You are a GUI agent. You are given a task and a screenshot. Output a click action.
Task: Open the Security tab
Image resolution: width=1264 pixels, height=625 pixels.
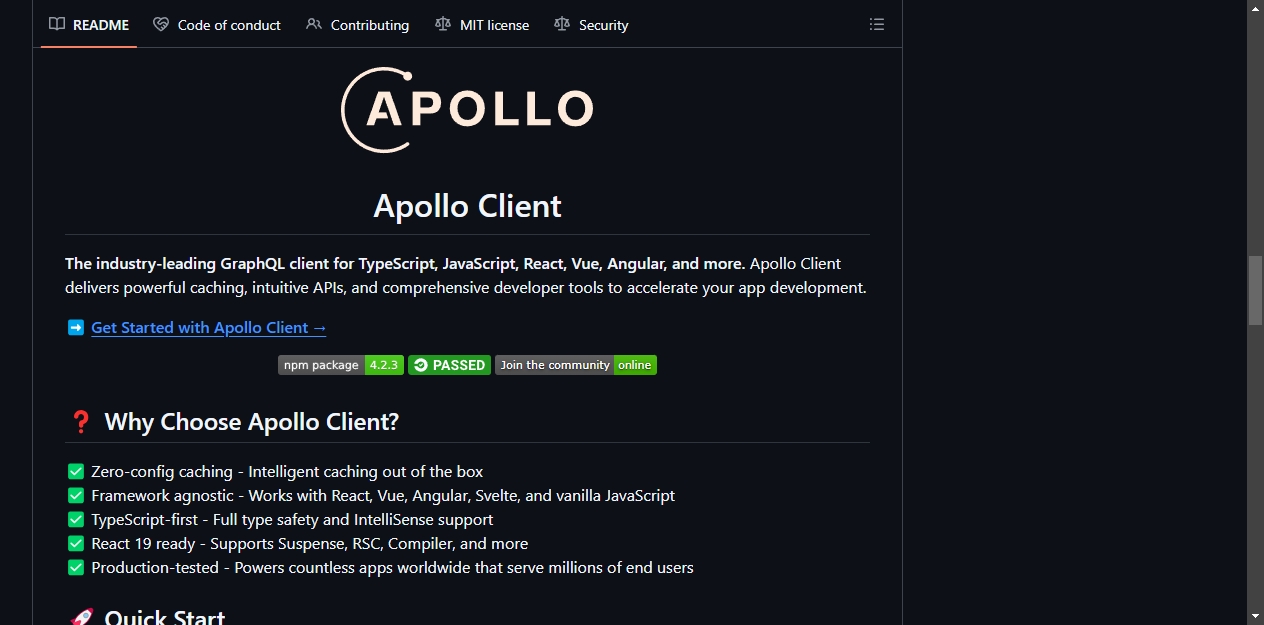pyautogui.click(x=591, y=25)
